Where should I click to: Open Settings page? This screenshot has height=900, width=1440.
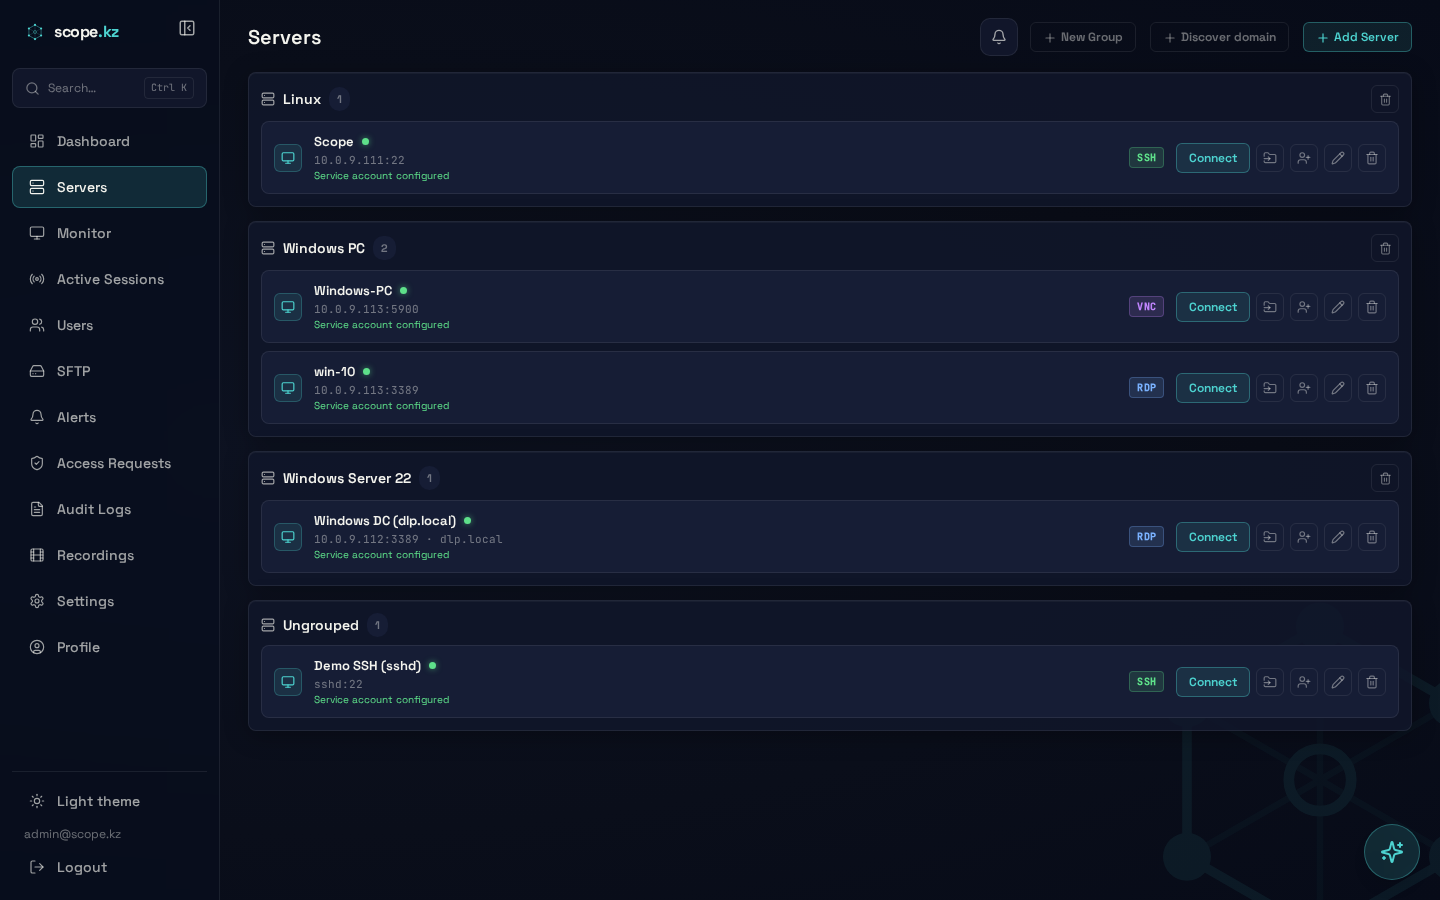click(109, 601)
